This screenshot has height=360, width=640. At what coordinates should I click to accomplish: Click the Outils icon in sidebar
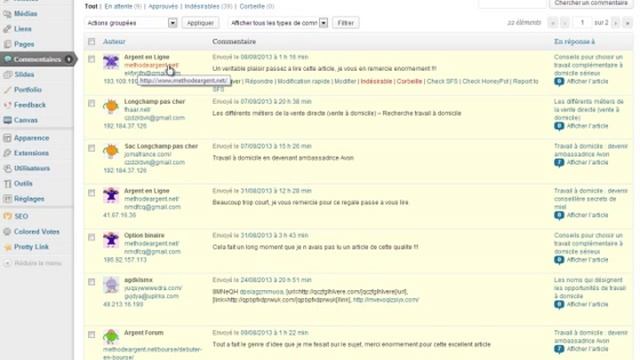tap(7, 184)
